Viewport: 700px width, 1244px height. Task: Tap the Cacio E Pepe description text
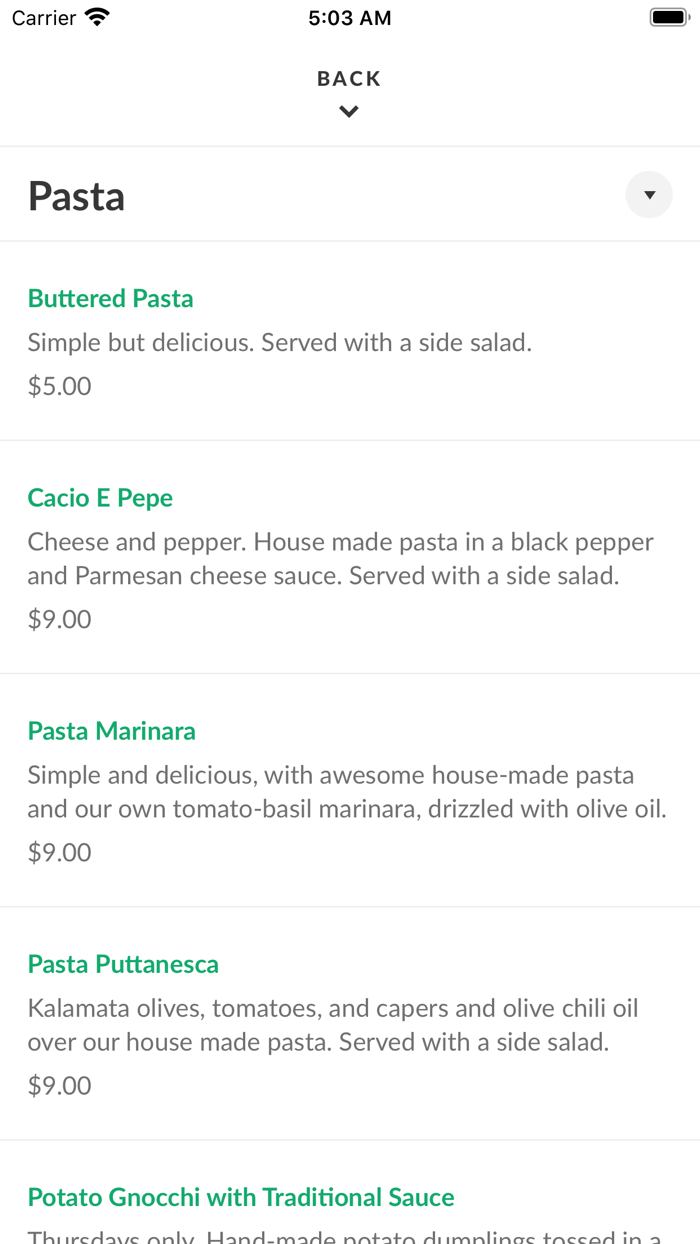coord(340,558)
